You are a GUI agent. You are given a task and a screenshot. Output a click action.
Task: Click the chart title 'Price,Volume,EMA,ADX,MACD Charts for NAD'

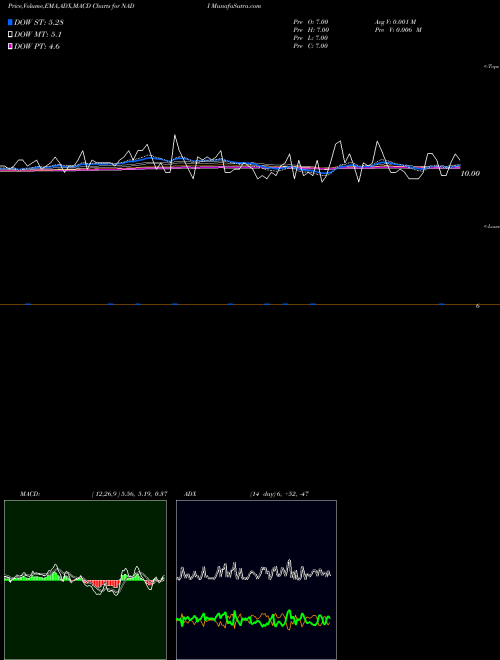click(71, 6)
